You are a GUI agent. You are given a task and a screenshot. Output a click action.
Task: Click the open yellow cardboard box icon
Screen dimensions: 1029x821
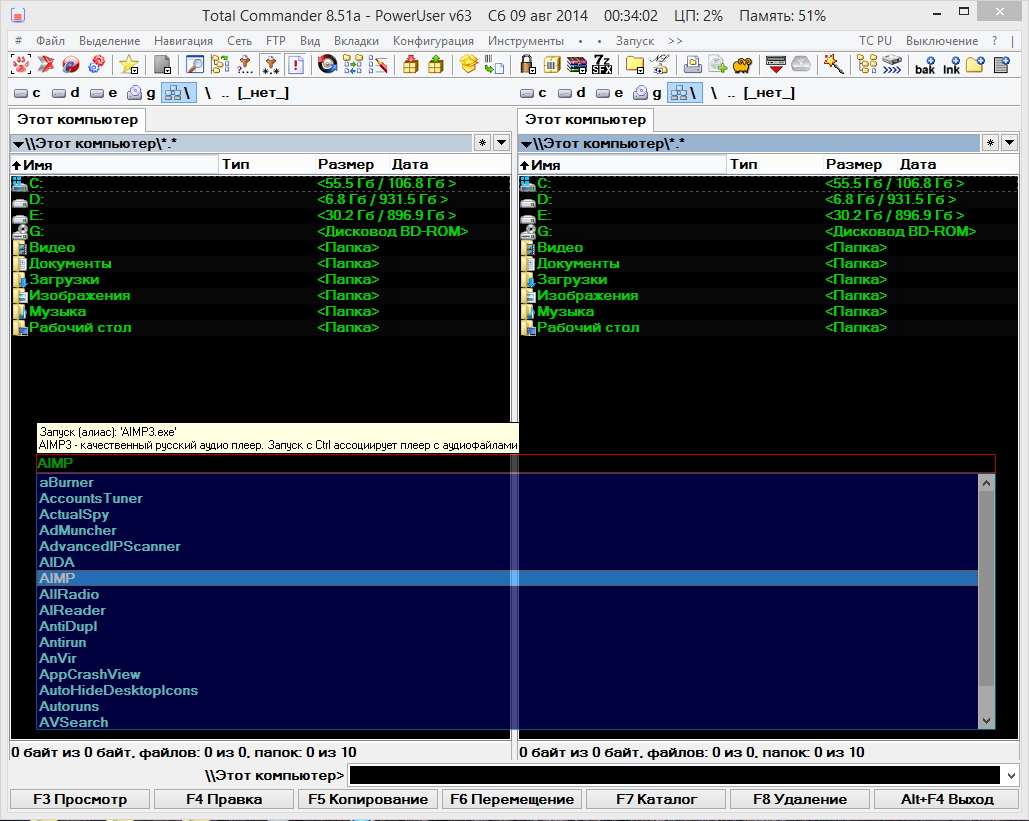[x=469, y=64]
